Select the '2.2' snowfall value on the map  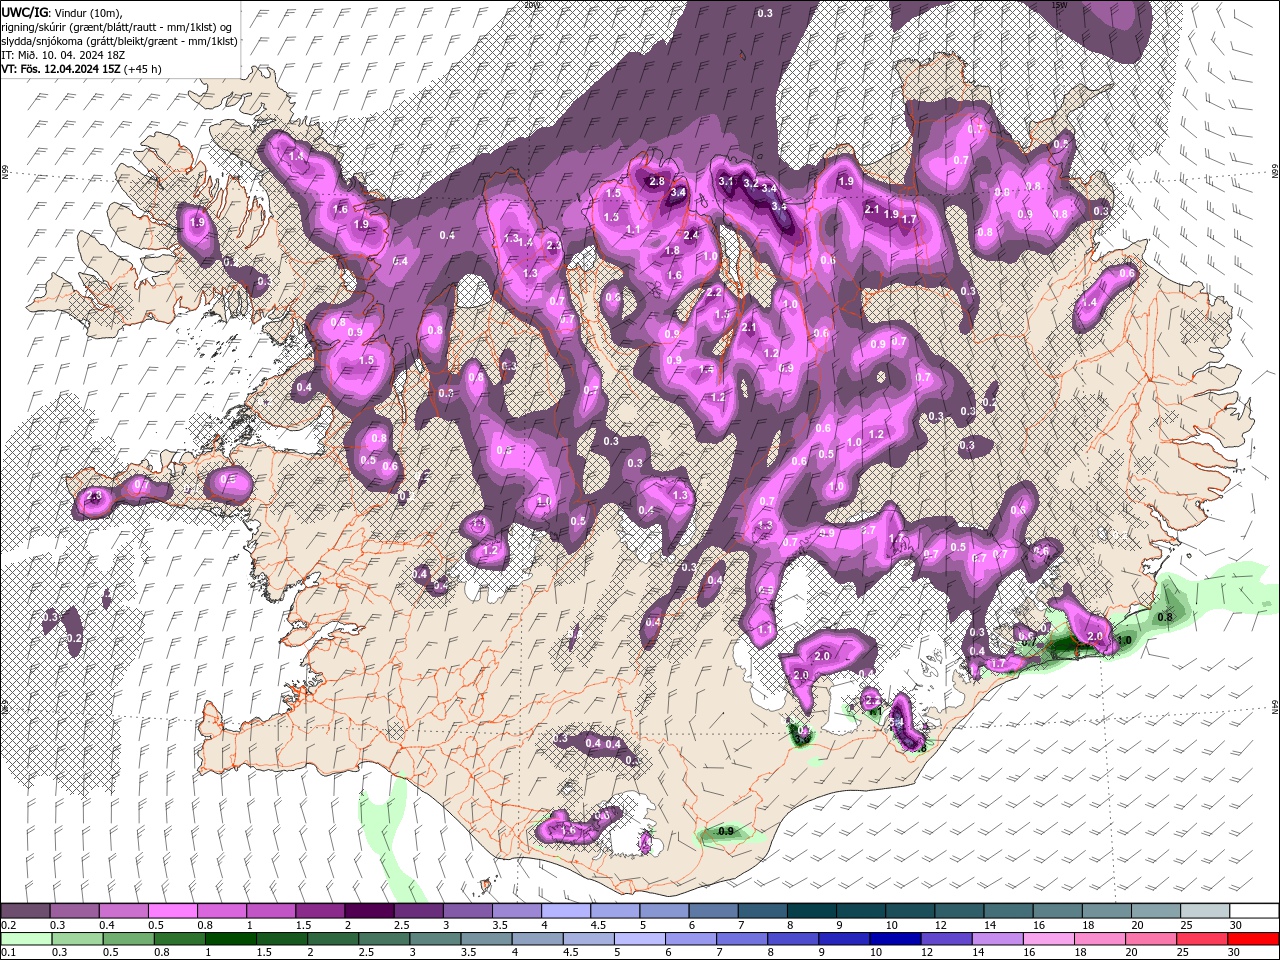[714, 292]
